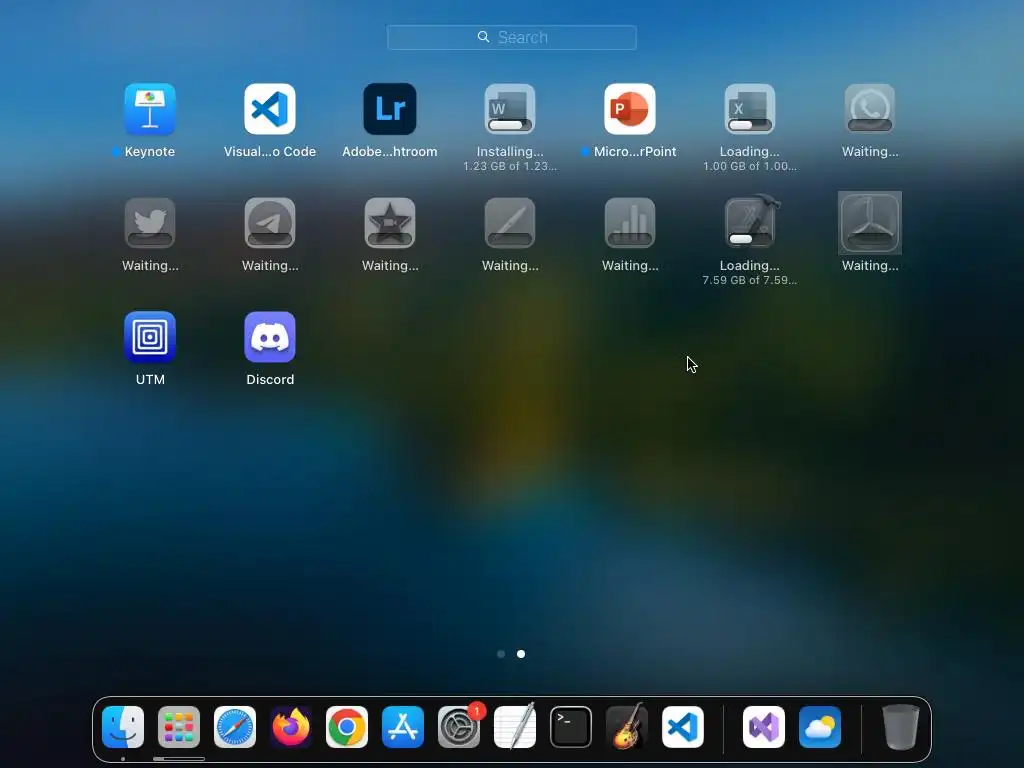The width and height of the screenshot is (1024, 768).
Task: Click the waiting Twitter icon
Action: (x=150, y=223)
